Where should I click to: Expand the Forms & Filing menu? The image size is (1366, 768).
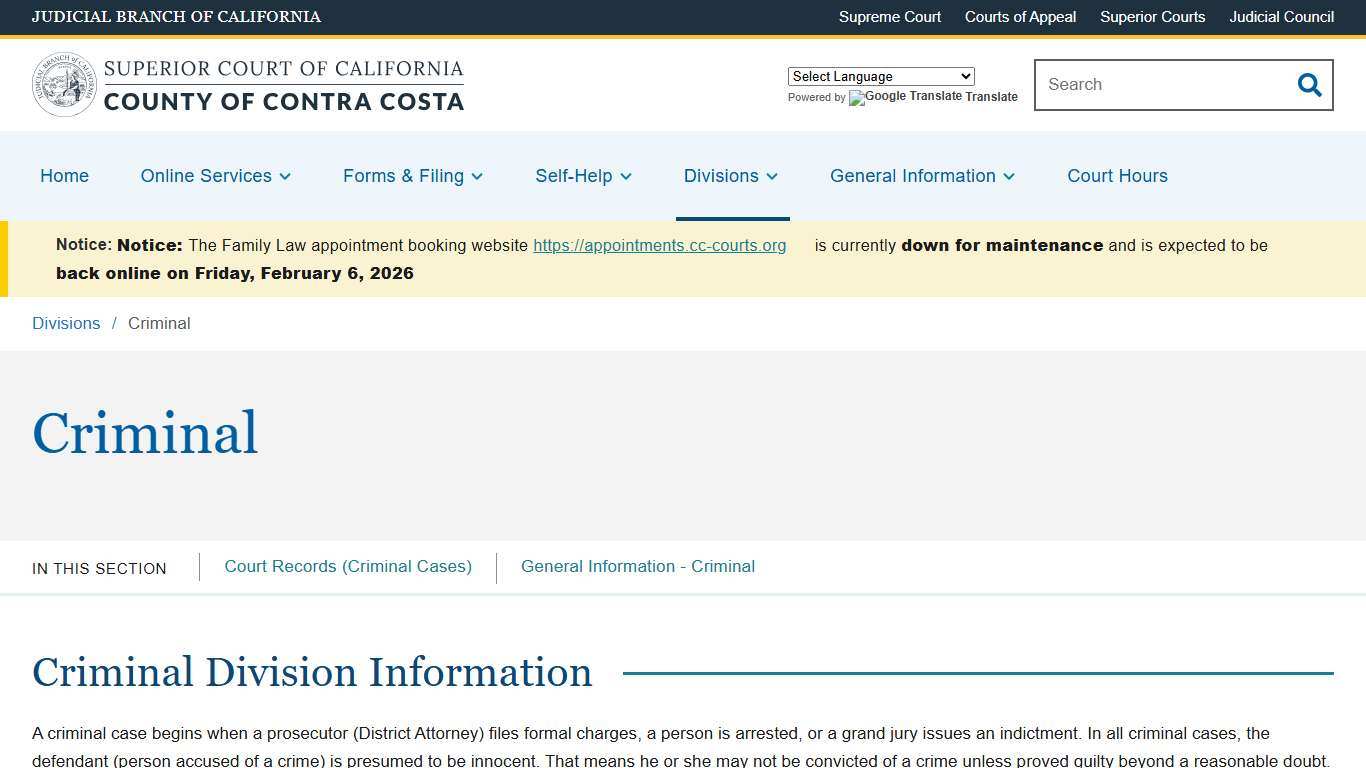[412, 176]
